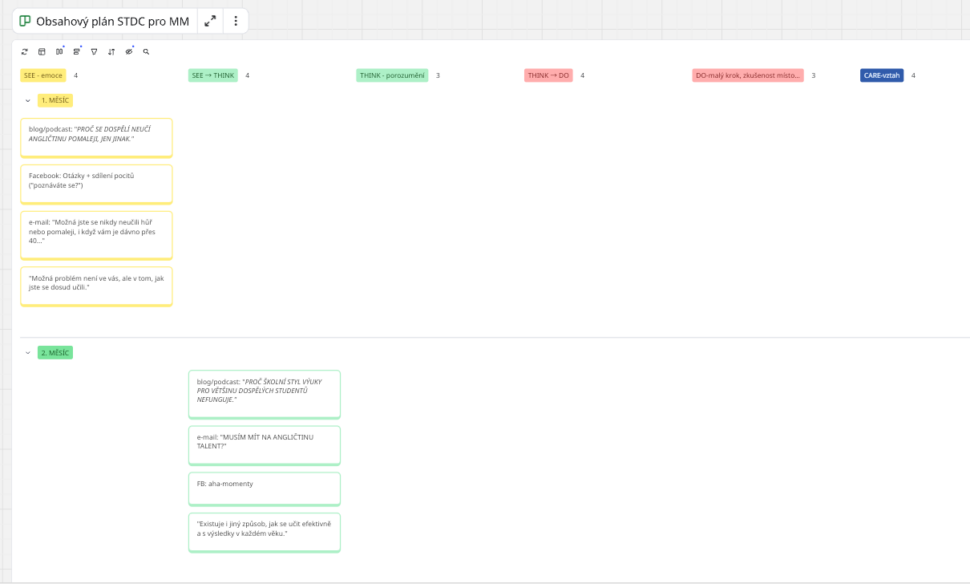Expand the board to fullscreen
This screenshot has height=584, width=970.
tap(210, 21)
